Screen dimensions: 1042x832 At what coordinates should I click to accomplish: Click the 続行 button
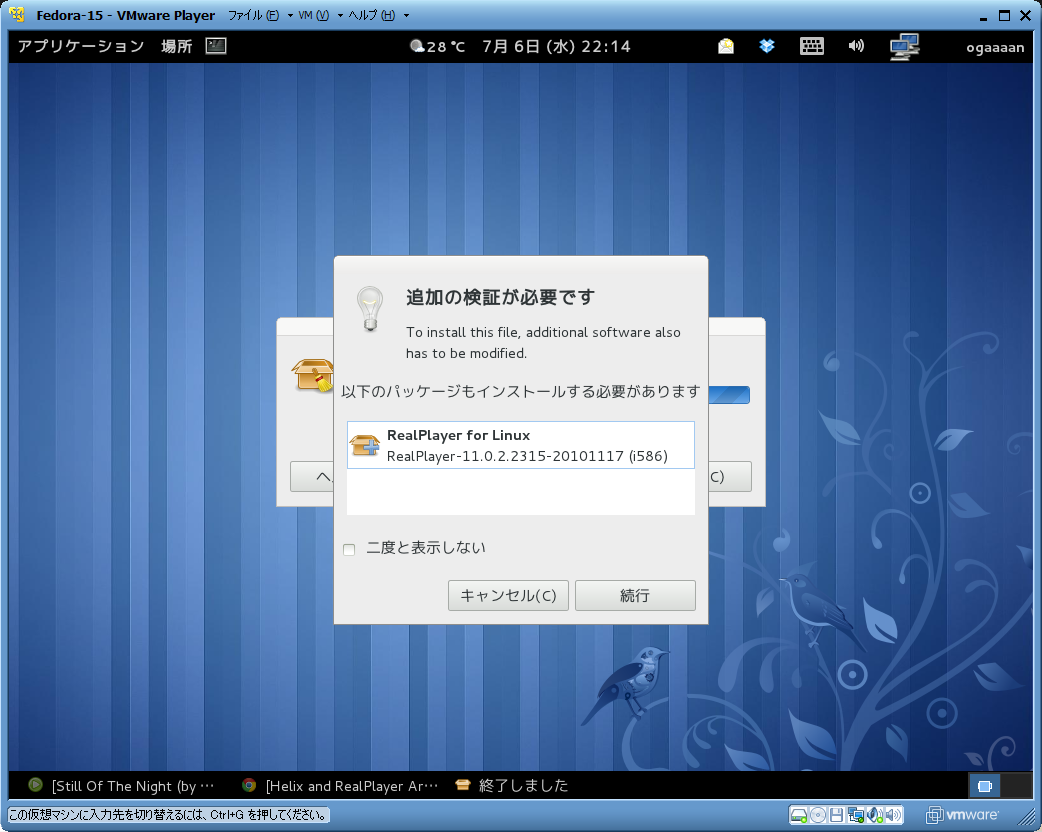click(635, 595)
